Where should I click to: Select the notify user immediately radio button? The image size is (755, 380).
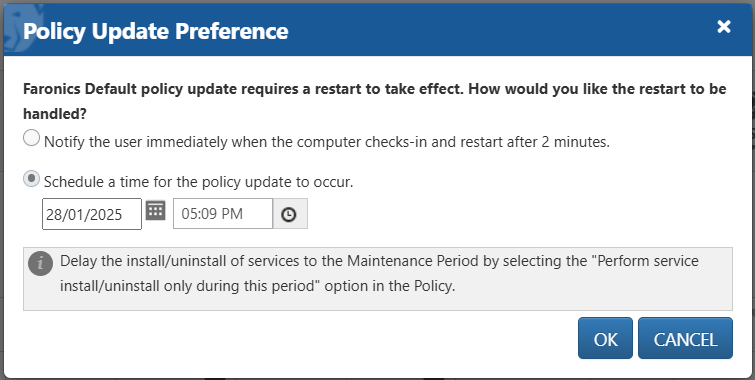pyautogui.click(x=31, y=139)
